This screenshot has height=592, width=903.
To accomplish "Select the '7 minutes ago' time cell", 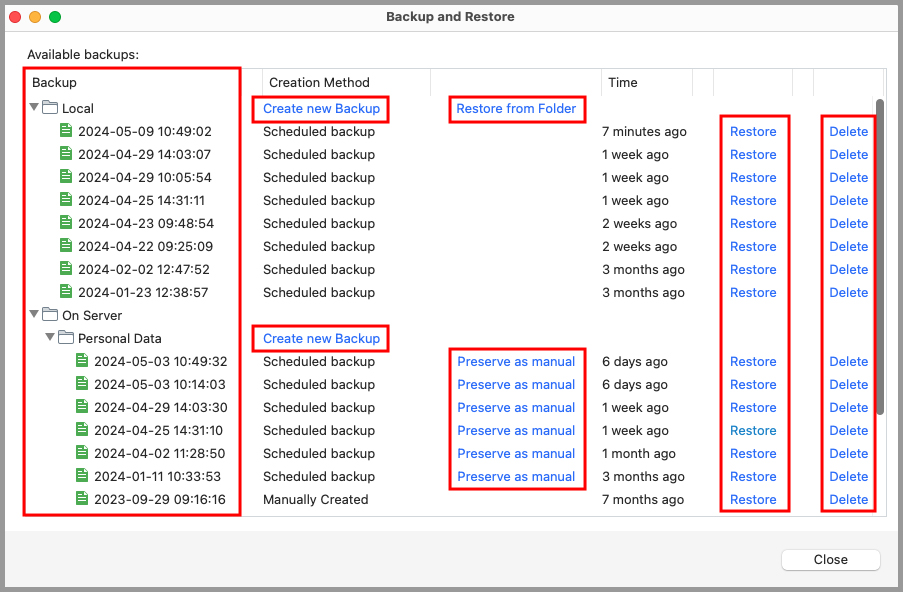I will [x=644, y=131].
